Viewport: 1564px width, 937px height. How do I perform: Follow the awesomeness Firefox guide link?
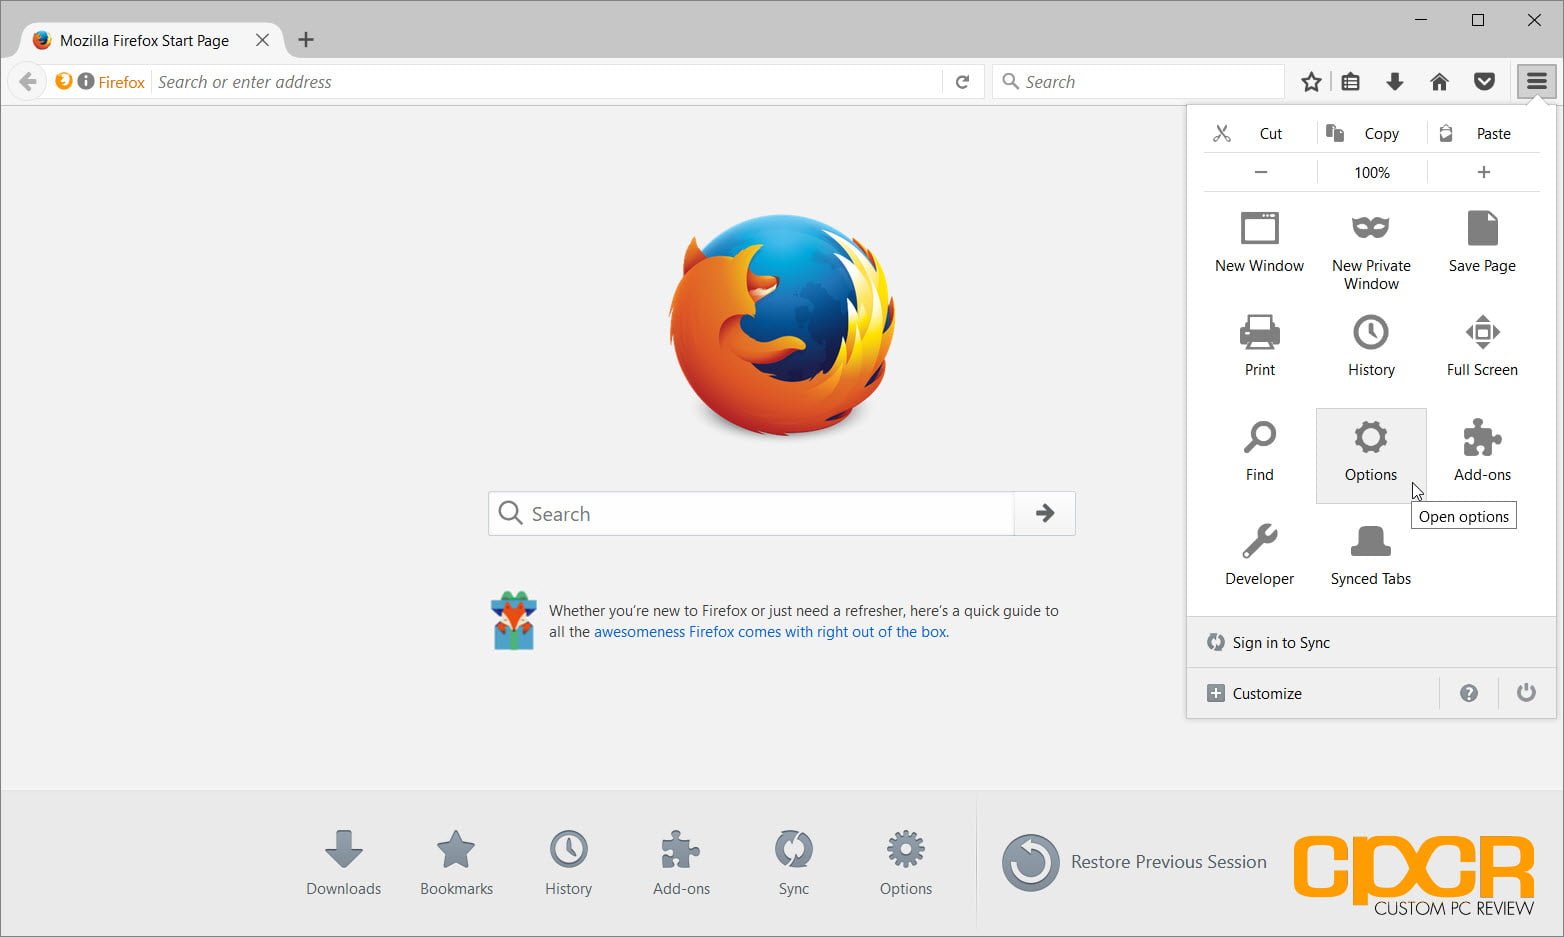771,632
